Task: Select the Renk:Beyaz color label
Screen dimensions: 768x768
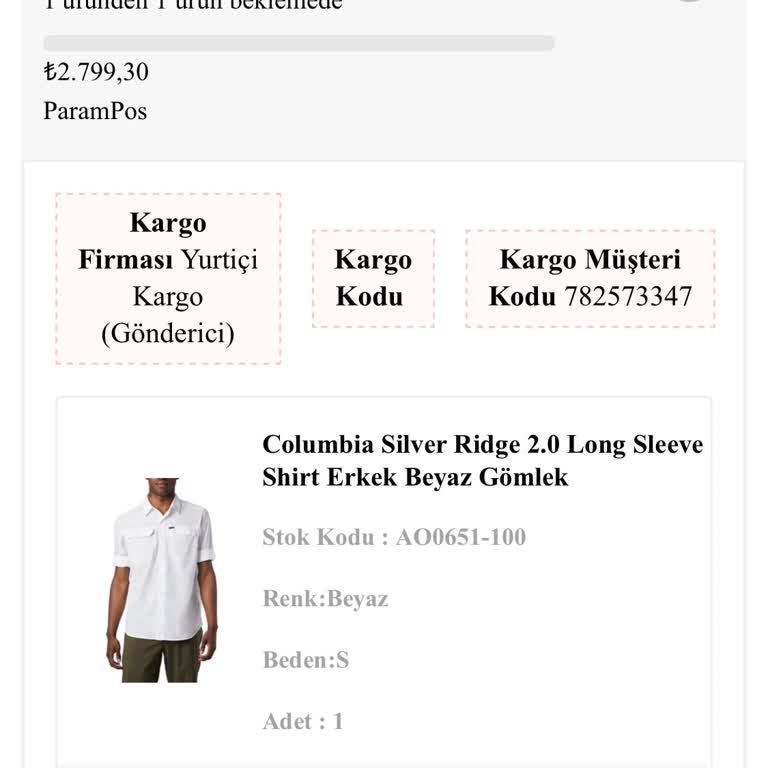Action: pos(325,599)
